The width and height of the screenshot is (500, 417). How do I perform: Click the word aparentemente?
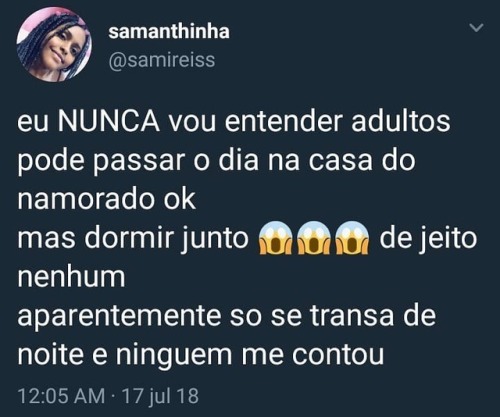pyautogui.click(x=119, y=317)
